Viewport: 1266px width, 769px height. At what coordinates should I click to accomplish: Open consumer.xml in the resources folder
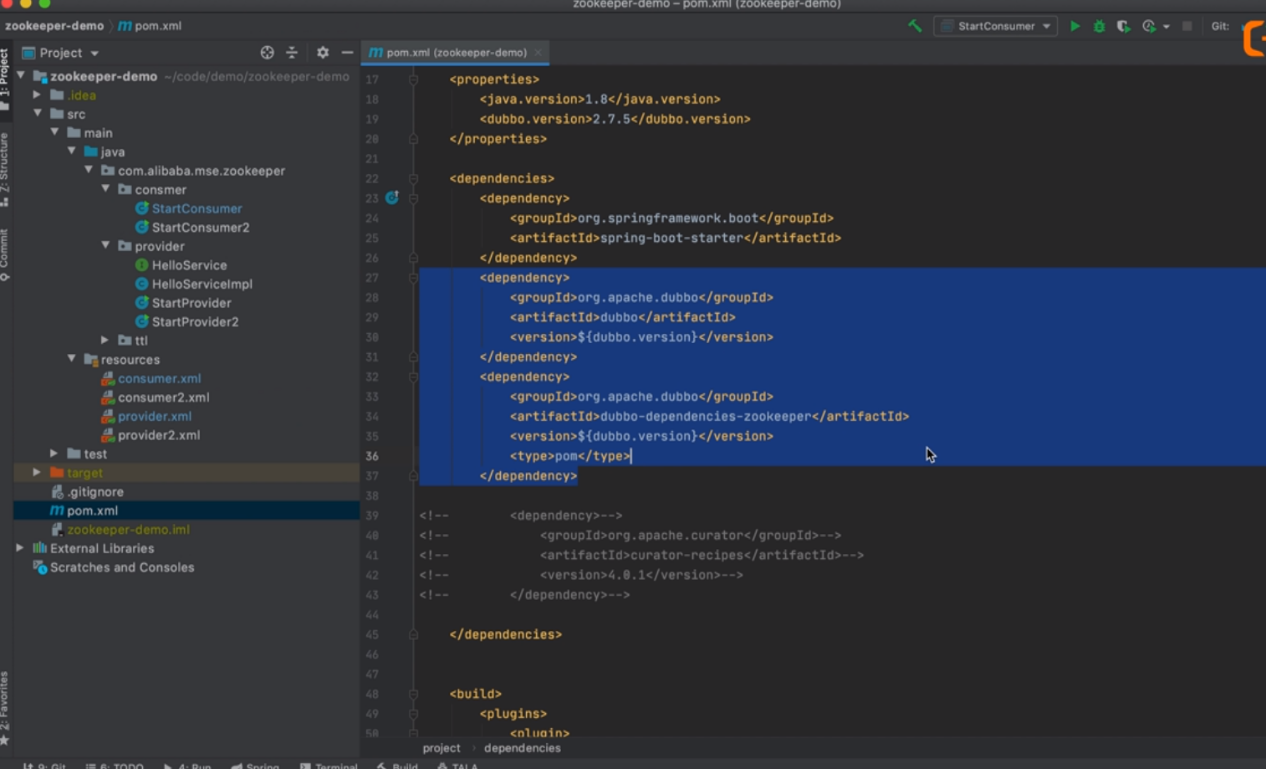point(159,379)
